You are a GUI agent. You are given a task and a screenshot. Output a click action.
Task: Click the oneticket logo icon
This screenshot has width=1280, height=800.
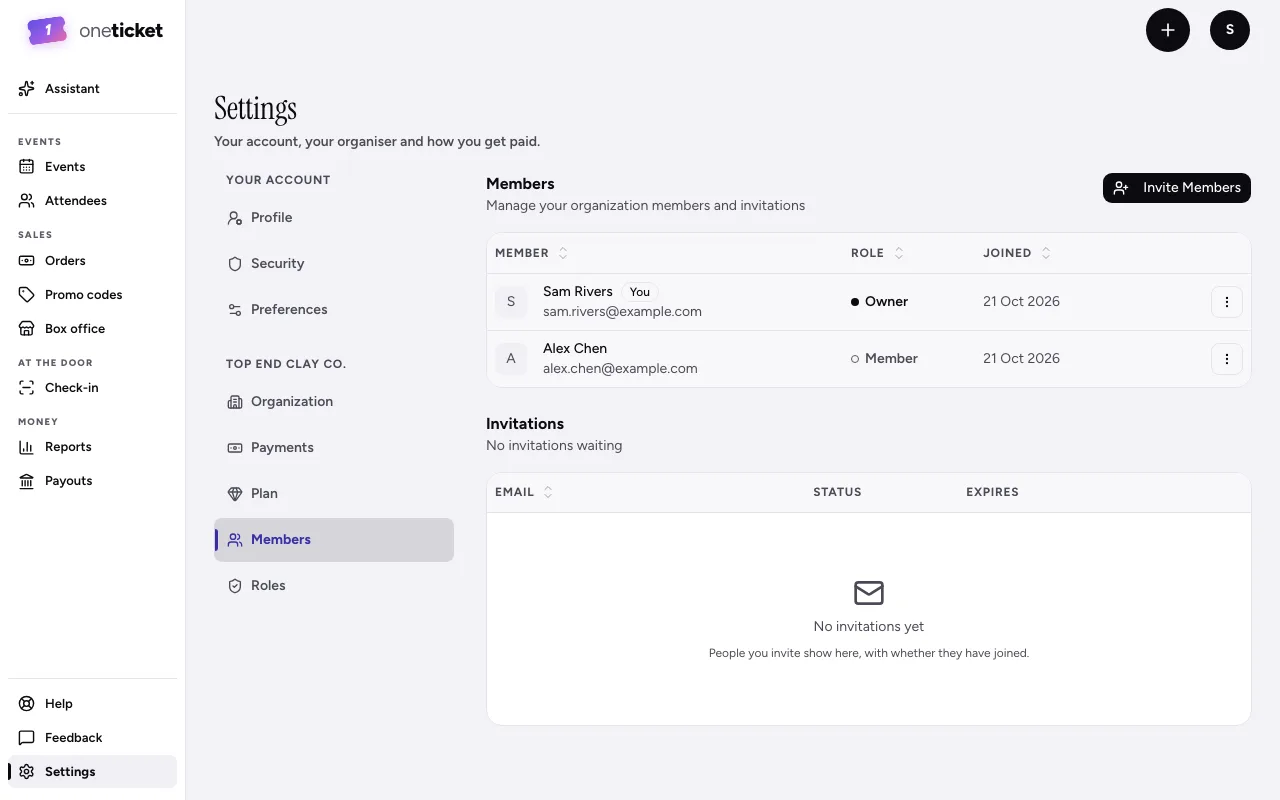(47, 31)
